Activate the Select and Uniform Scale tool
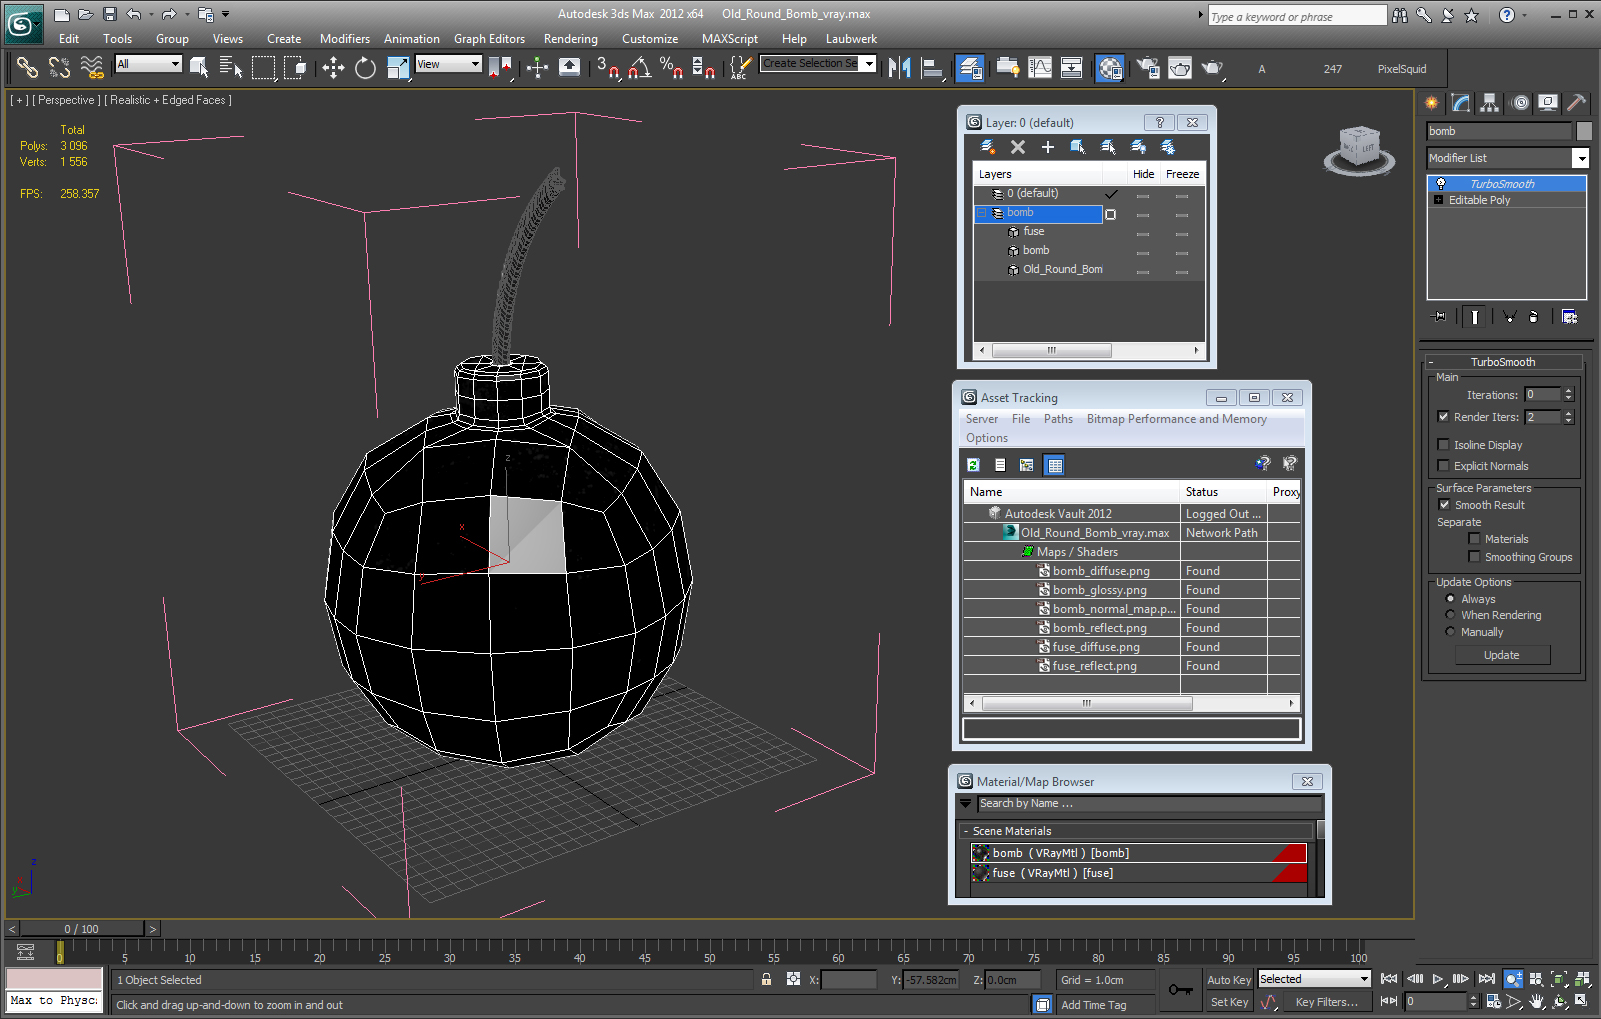Screen dimensions: 1601x1019 [x=397, y=68]
